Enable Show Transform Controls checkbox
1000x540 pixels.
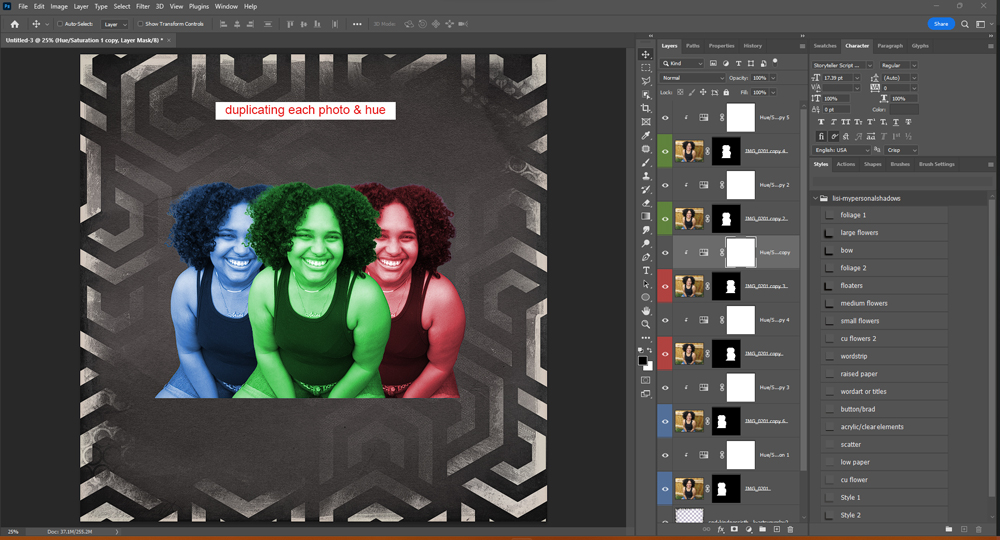(x=140, y=24)
